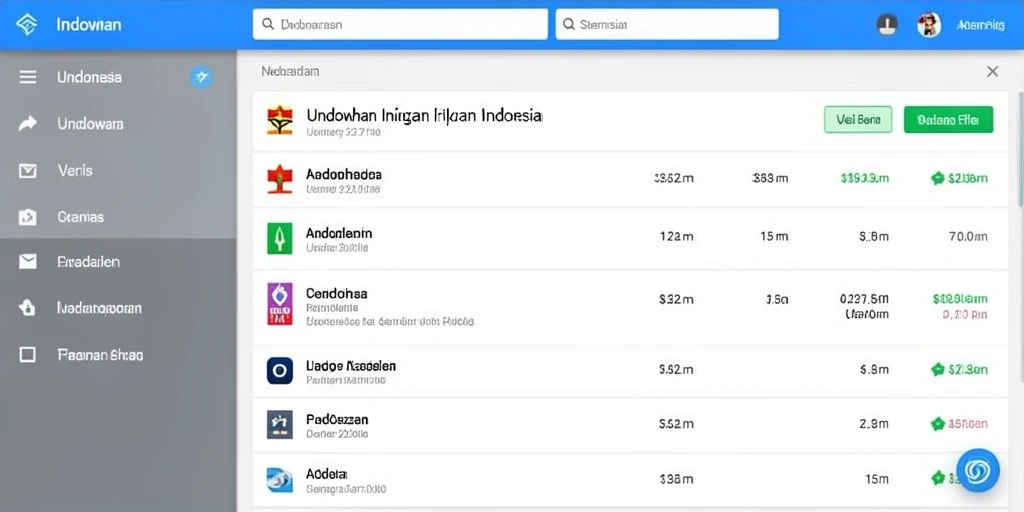Click the search magnifier in the first field

click(x=268, y=24)
